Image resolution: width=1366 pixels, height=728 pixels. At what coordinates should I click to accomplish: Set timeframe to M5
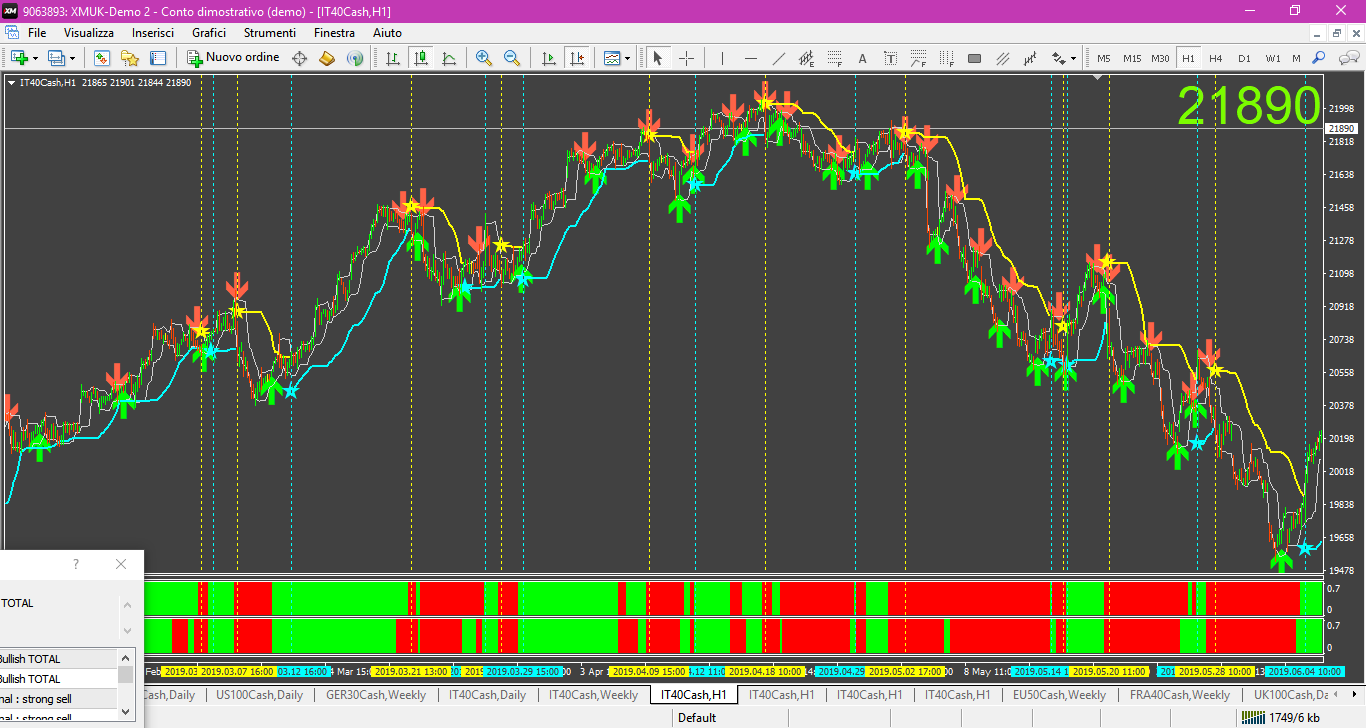pos(1104,58)
